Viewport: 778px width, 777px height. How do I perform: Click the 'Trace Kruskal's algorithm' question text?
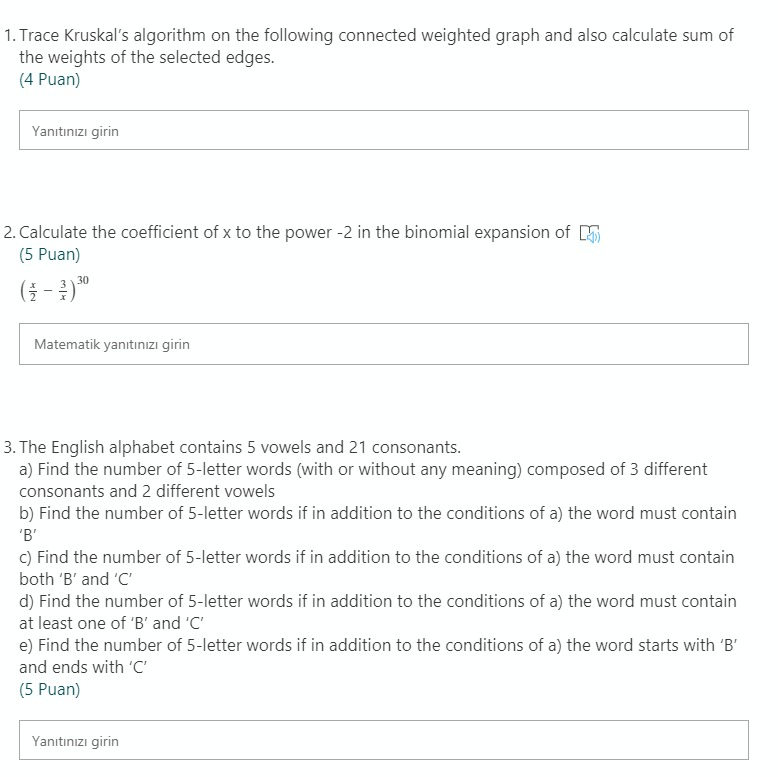tap(376, 35)
